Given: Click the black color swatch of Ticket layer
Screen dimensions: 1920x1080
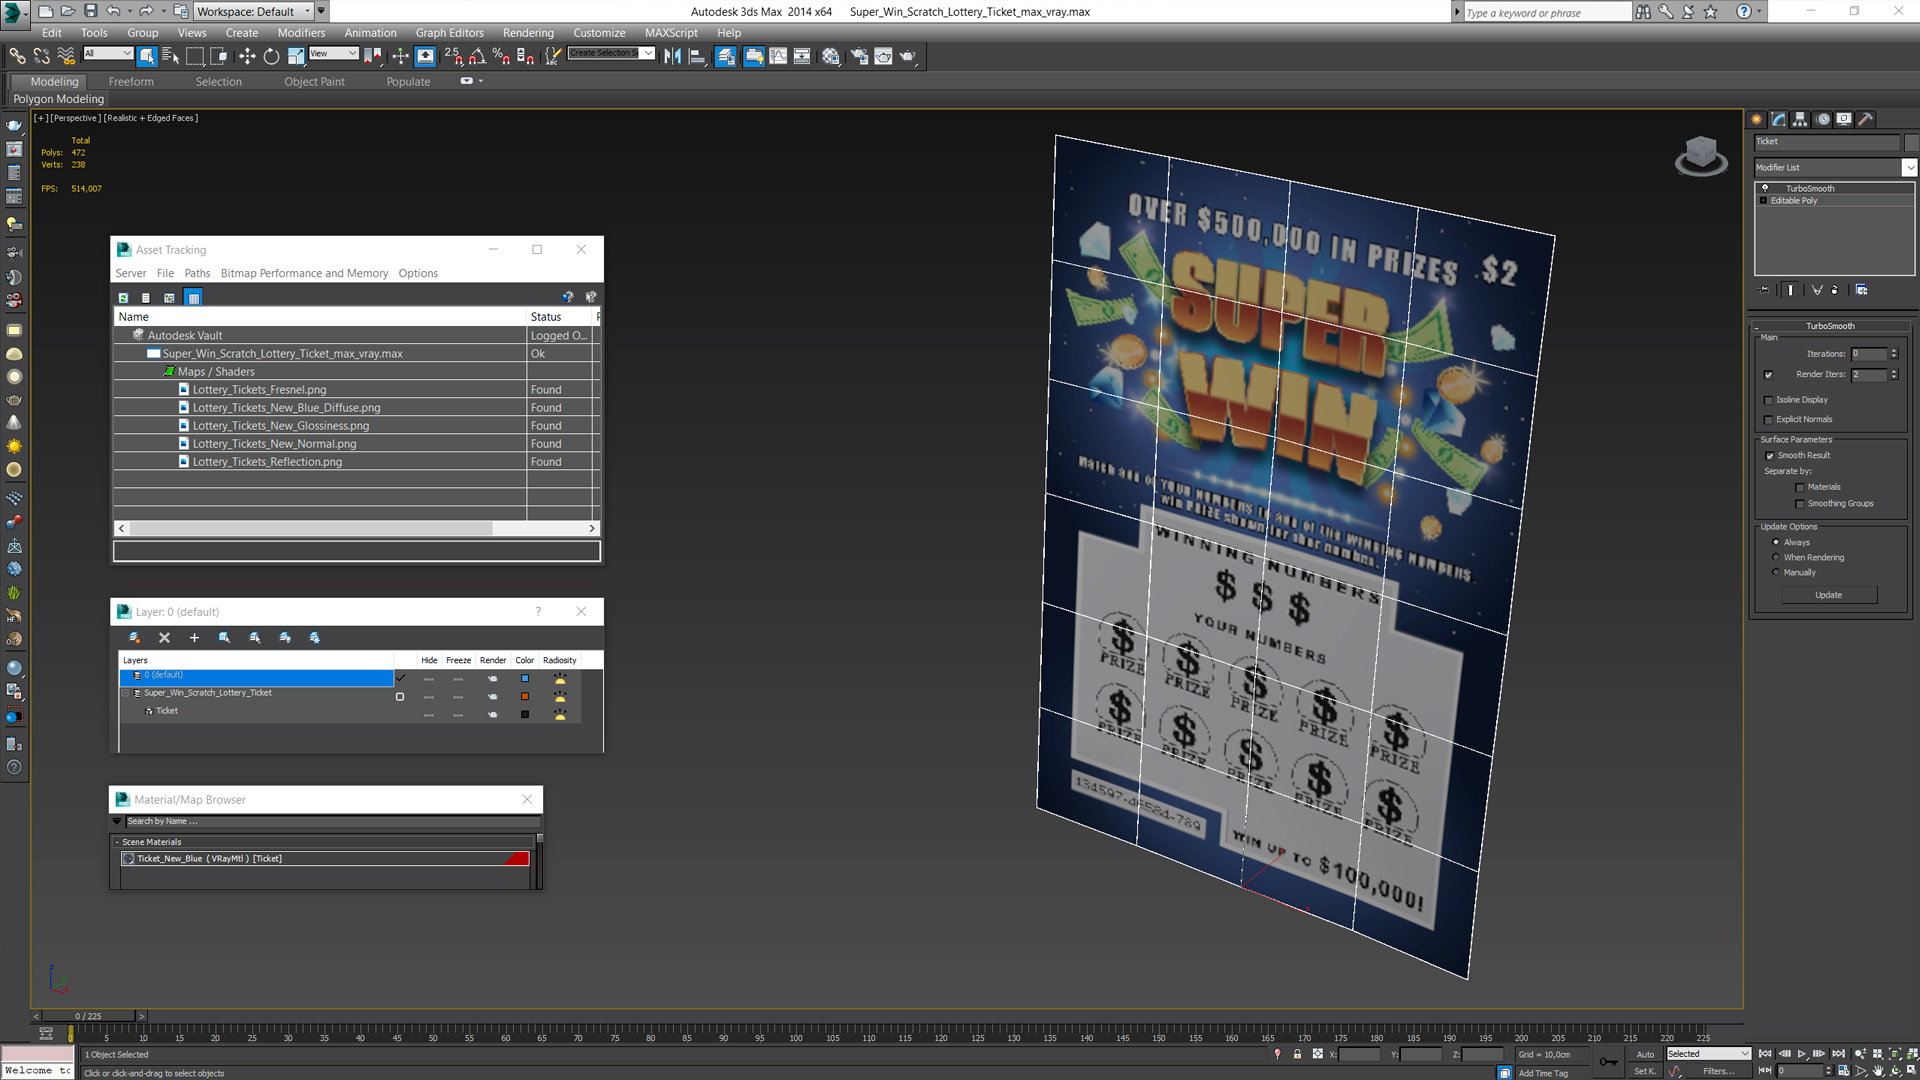Looking at the screenshot, I should 524,715.
